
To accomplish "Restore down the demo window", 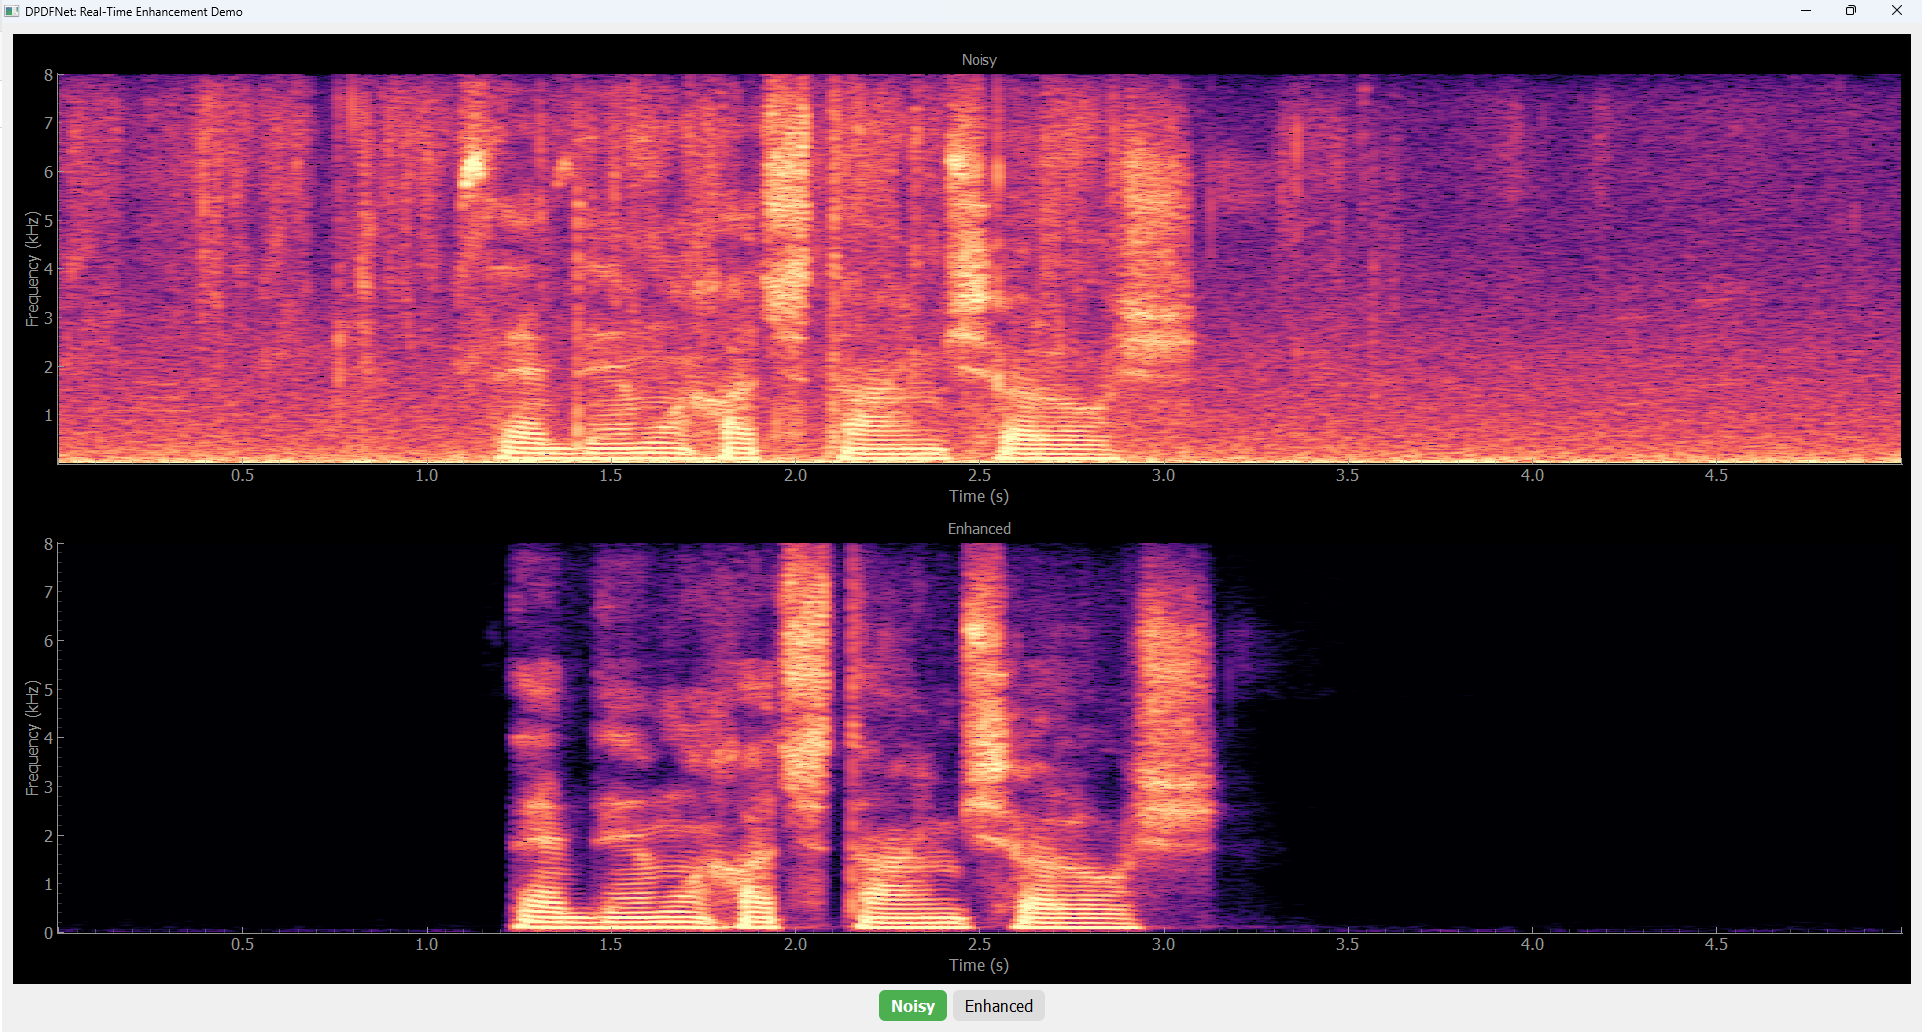I will (1851, 11).
